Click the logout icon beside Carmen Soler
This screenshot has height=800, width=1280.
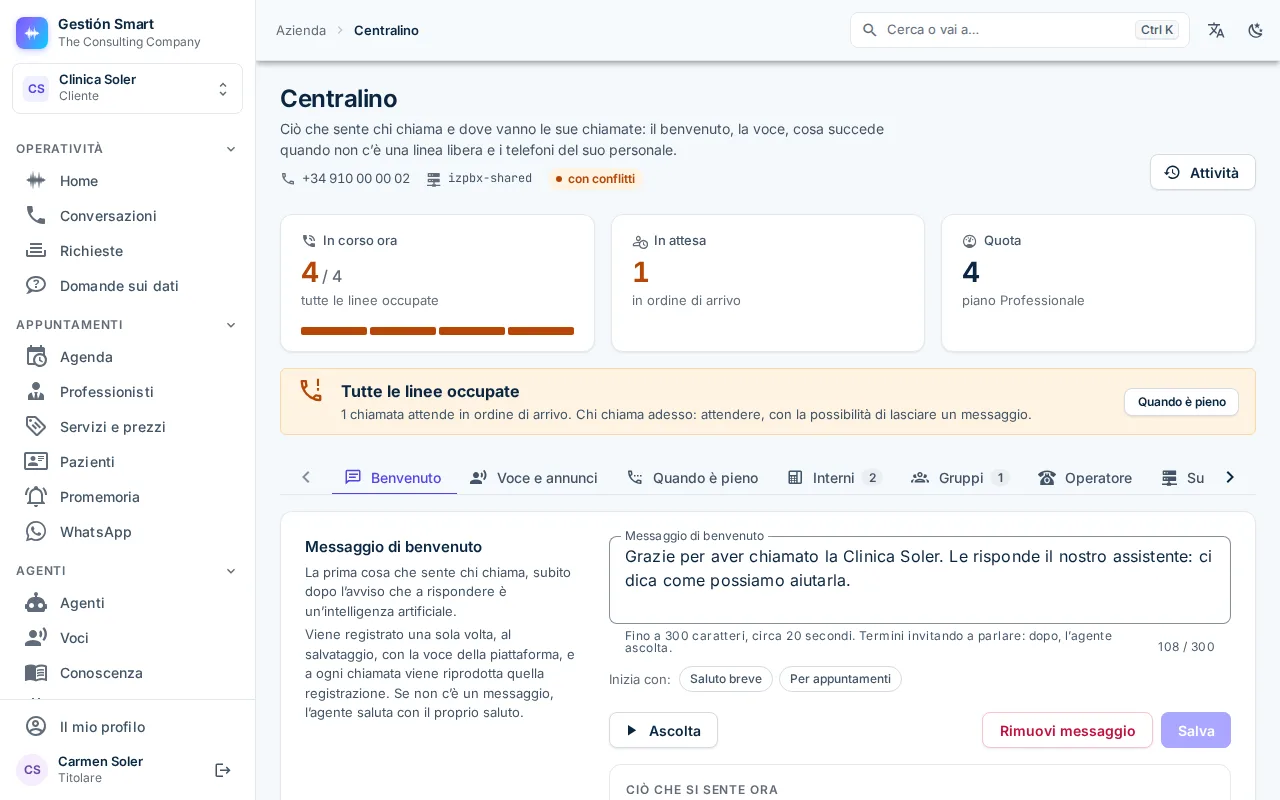(x=223, y=770)
